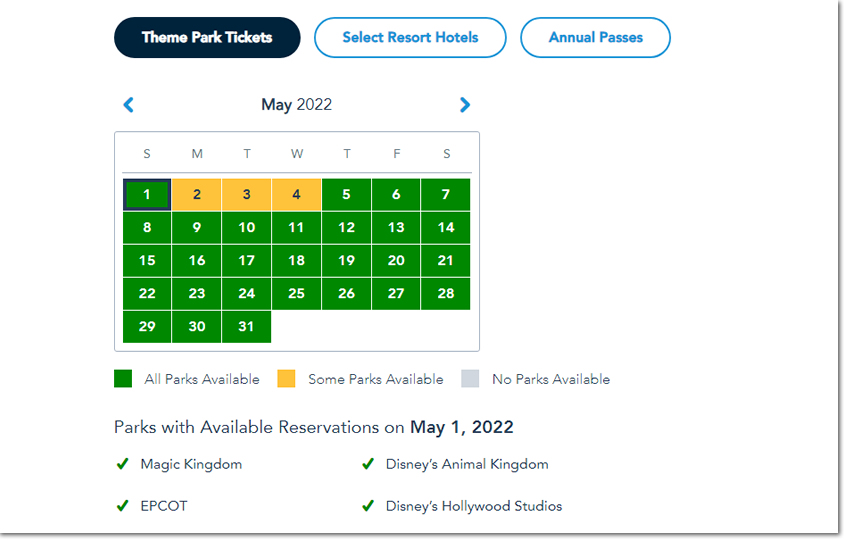845x540 pixels.
Task: Open the Annual Passes tab
Action: 595,37
